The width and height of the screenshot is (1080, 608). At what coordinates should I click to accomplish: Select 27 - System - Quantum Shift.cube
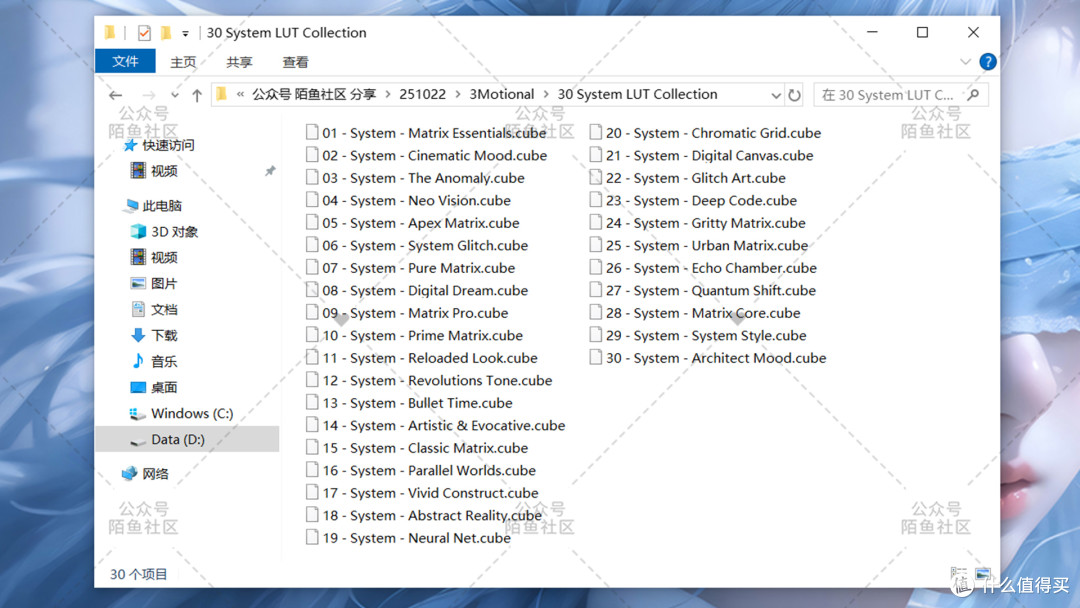tap(711, 290)
